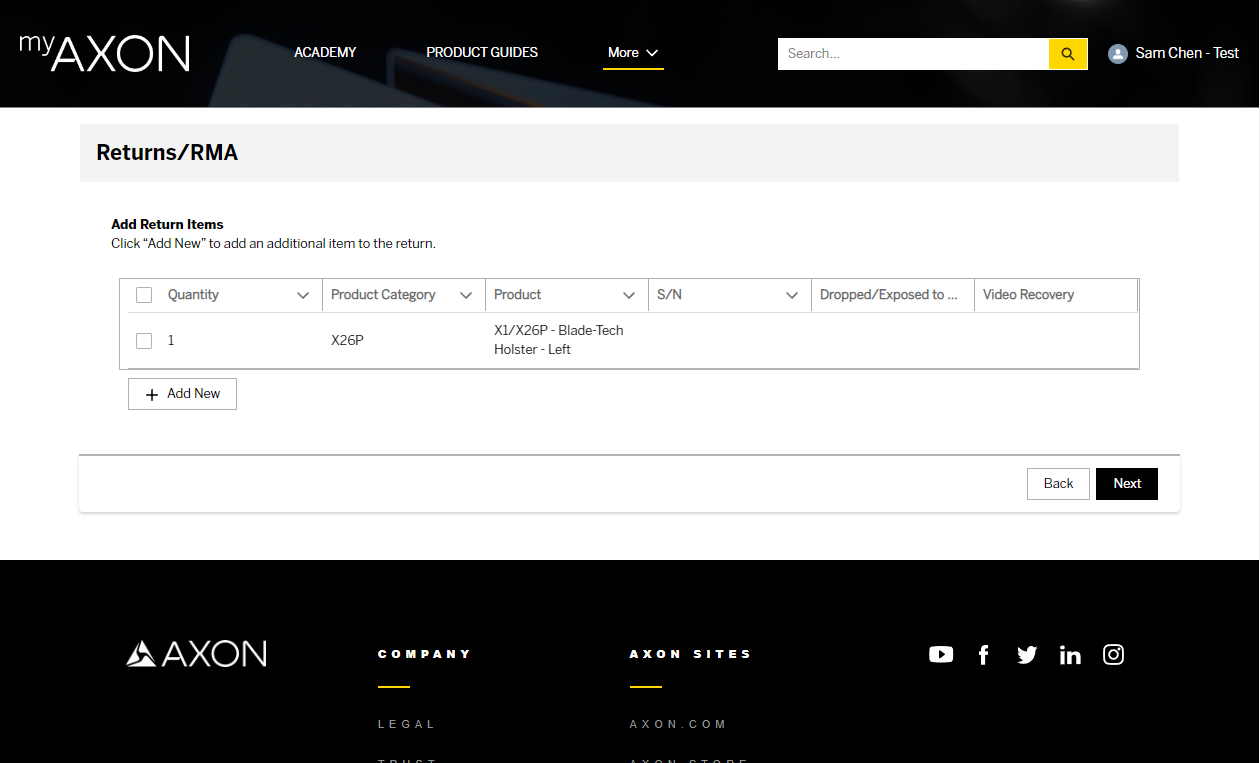Click the Instagram icon in the footer
Screen dimensions: 1260x763
[1113, 654]
